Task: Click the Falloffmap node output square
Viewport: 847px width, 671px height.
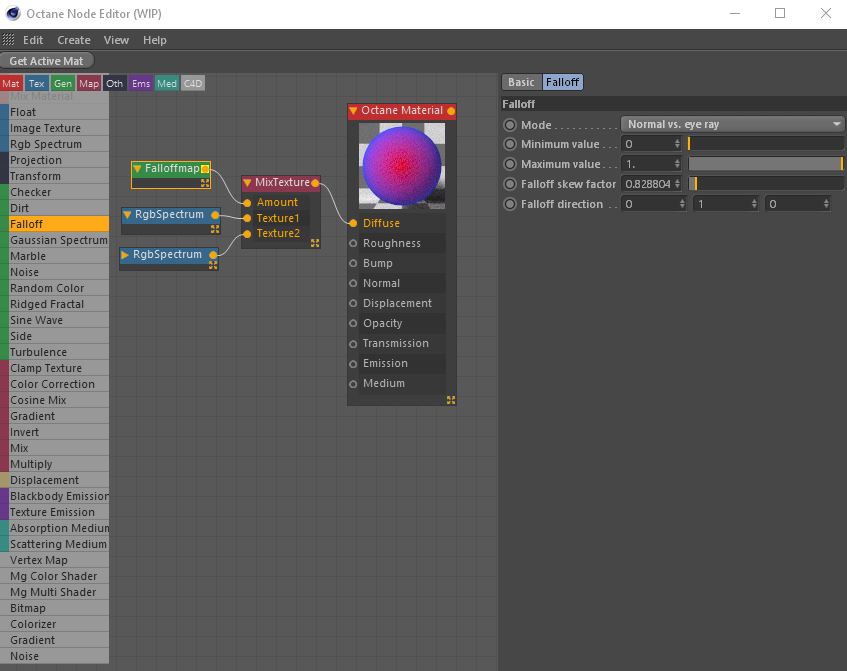Action: [x=205, y=169]
